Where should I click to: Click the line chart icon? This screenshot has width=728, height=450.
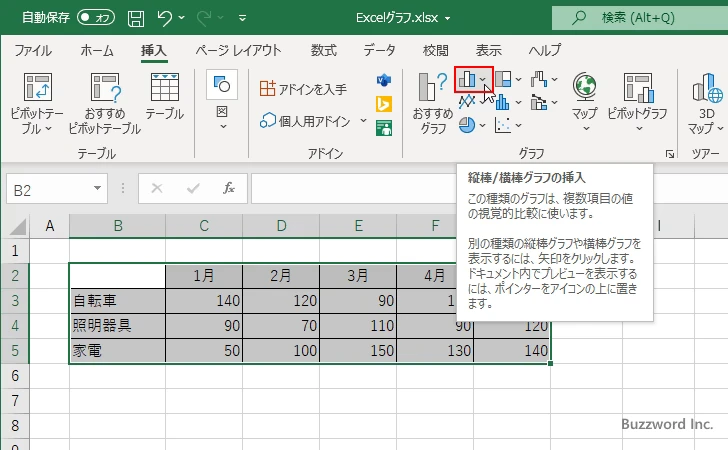click(467, 102)
